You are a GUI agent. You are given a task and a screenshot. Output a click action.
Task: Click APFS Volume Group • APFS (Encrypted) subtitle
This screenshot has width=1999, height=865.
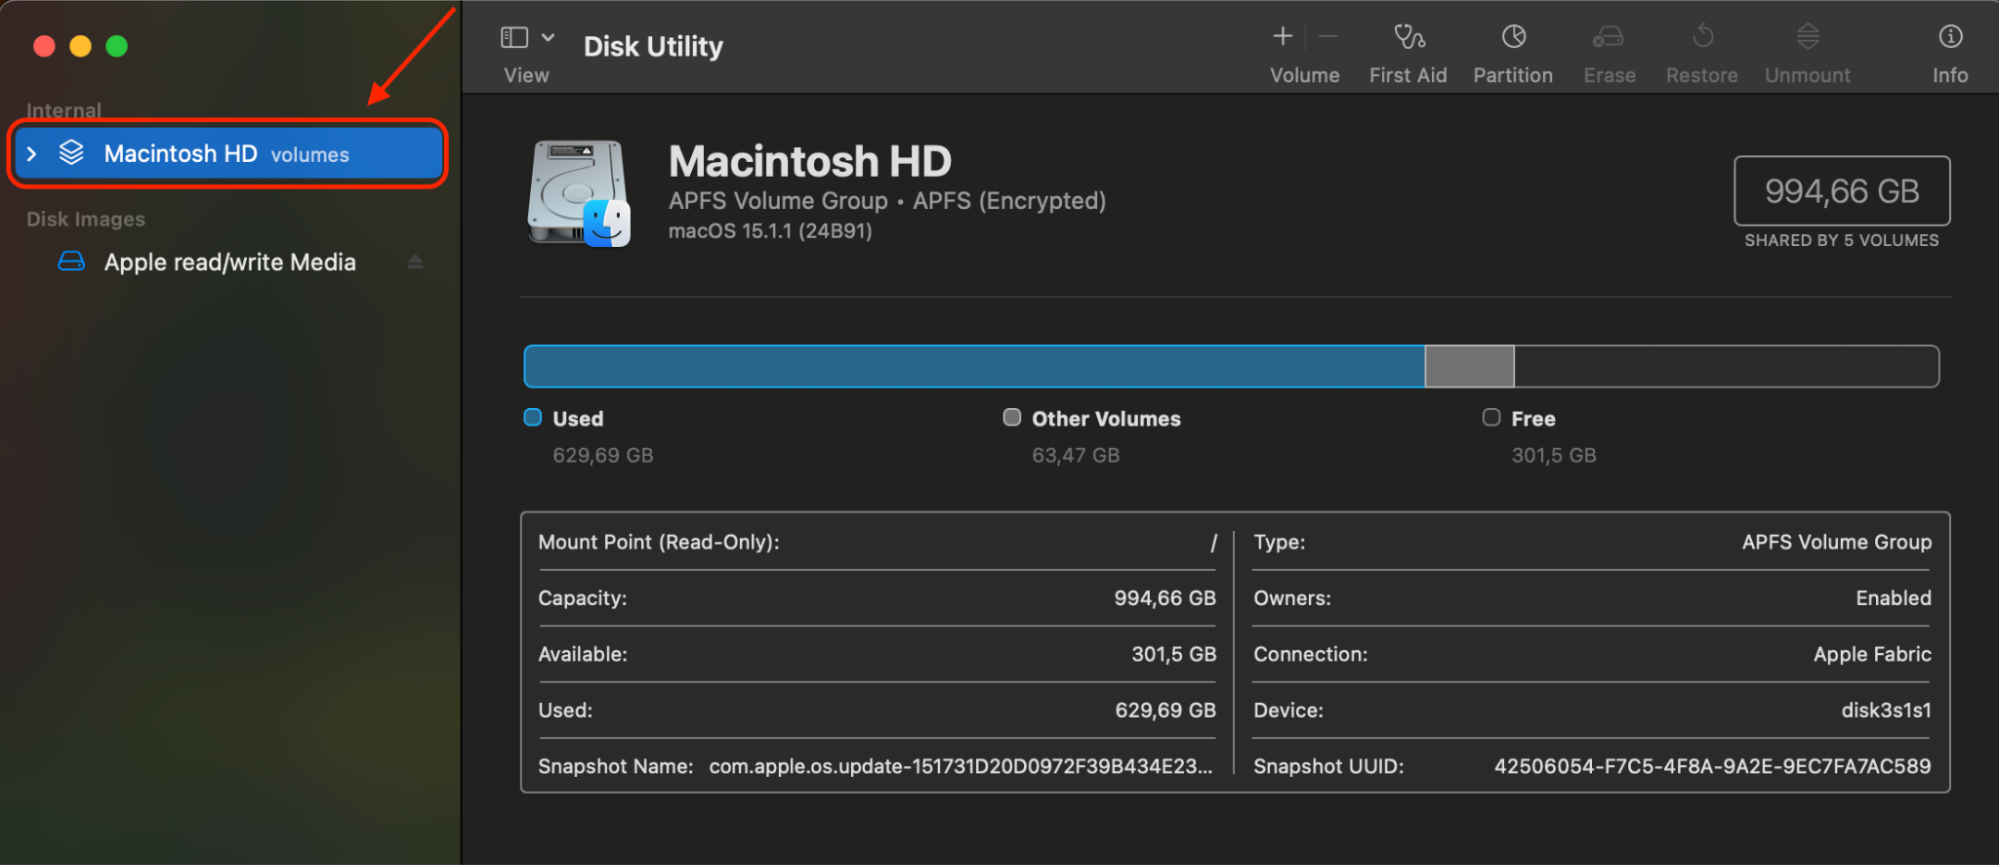tap(887, 202)
